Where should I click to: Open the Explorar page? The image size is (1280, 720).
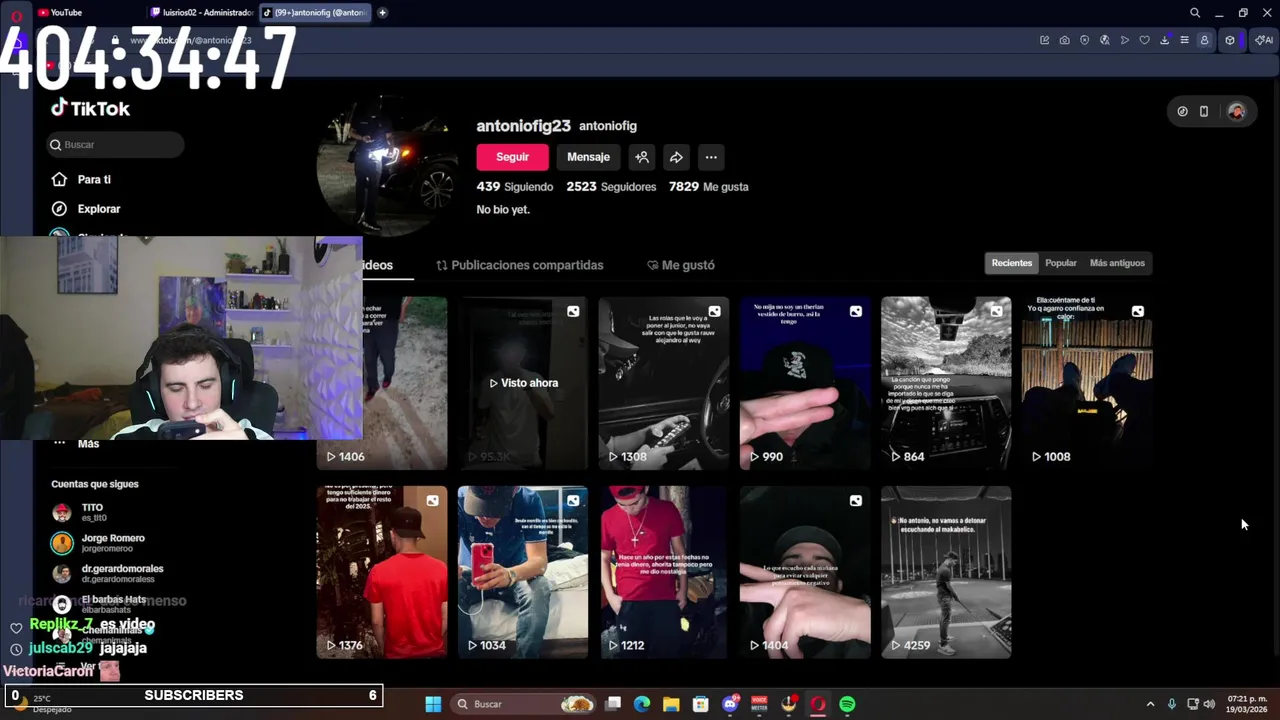pos(99,209)
